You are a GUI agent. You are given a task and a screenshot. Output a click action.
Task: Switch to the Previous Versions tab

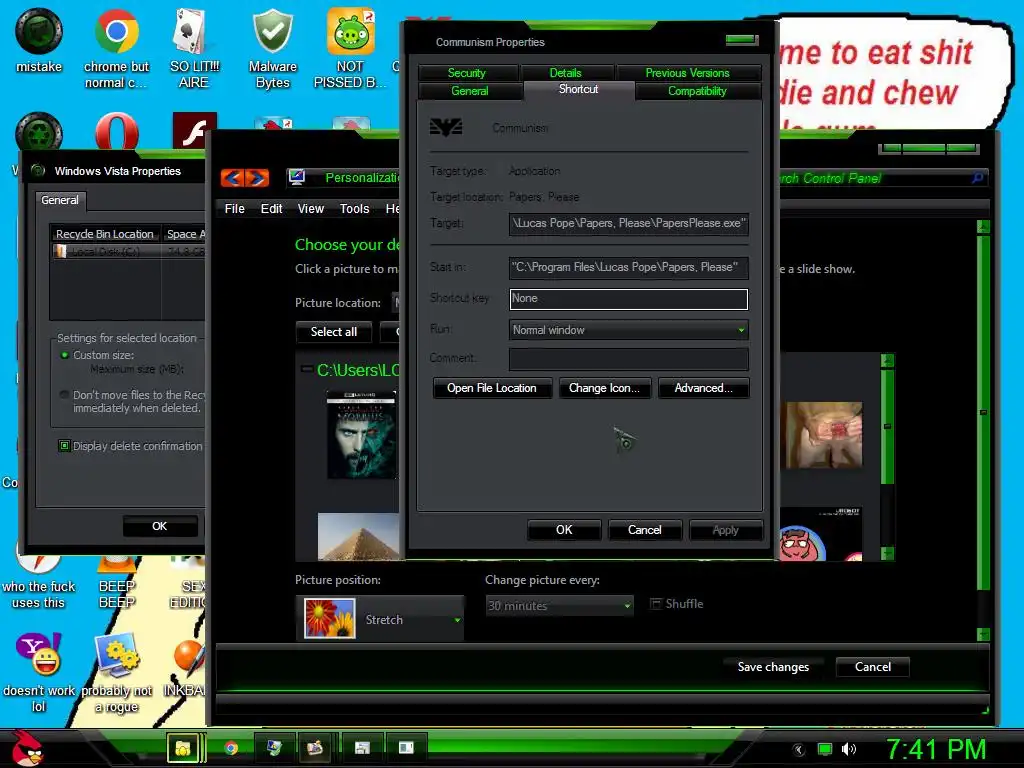(x=688, y=72)
